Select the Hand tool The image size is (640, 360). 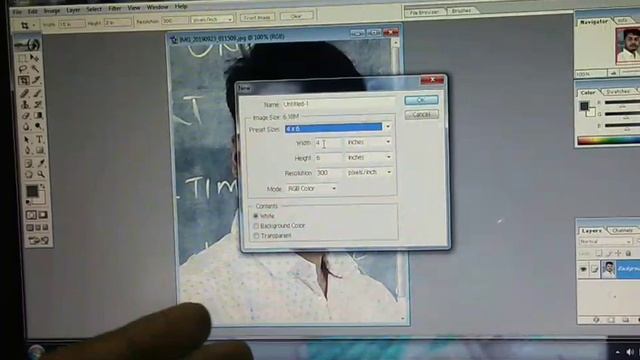click(28, 175)
